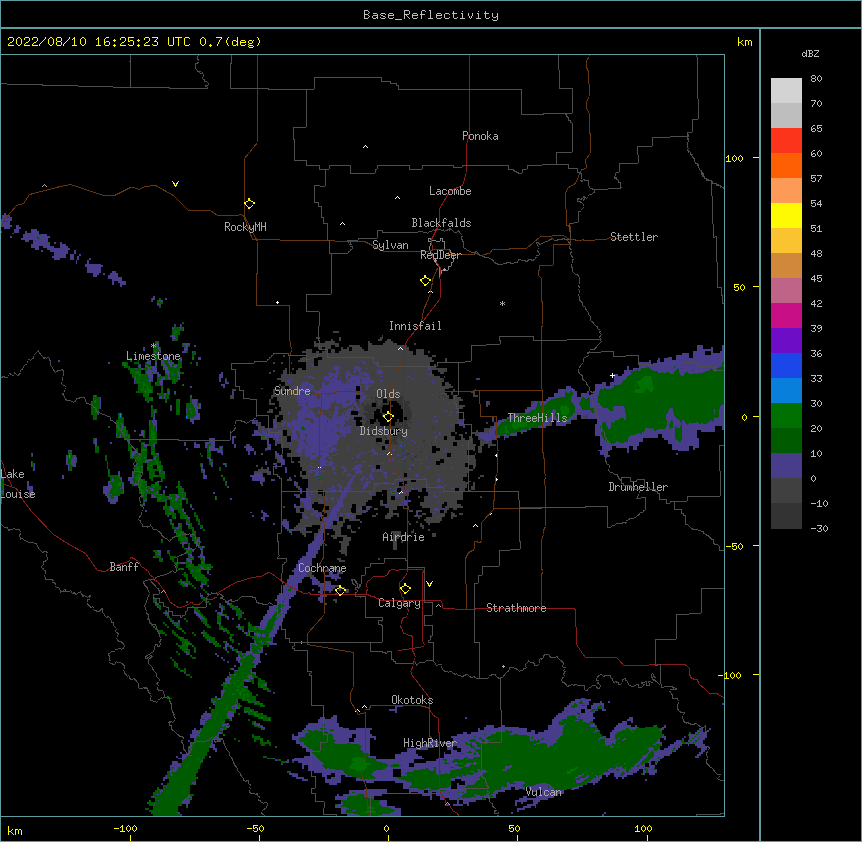Click the Base_Reflectivity title text

point(431,15)
